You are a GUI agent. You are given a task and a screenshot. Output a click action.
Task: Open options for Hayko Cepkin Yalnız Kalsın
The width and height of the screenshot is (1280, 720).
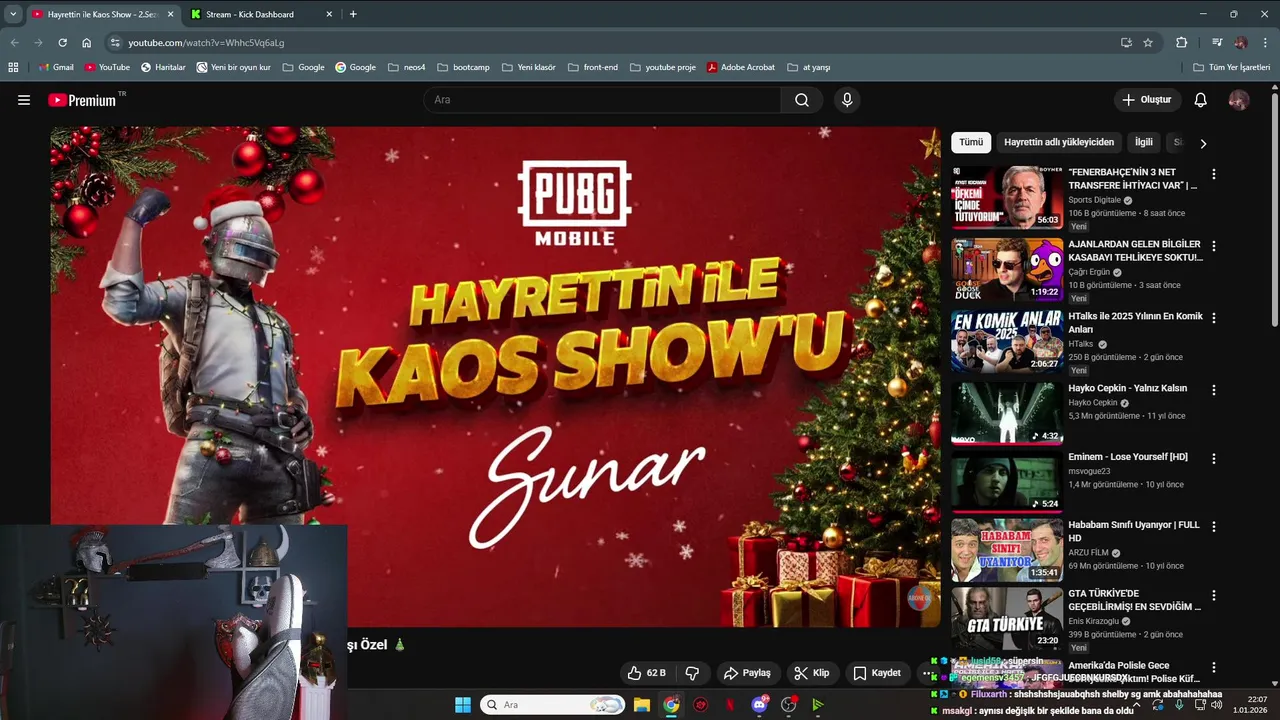[1214, 390]
